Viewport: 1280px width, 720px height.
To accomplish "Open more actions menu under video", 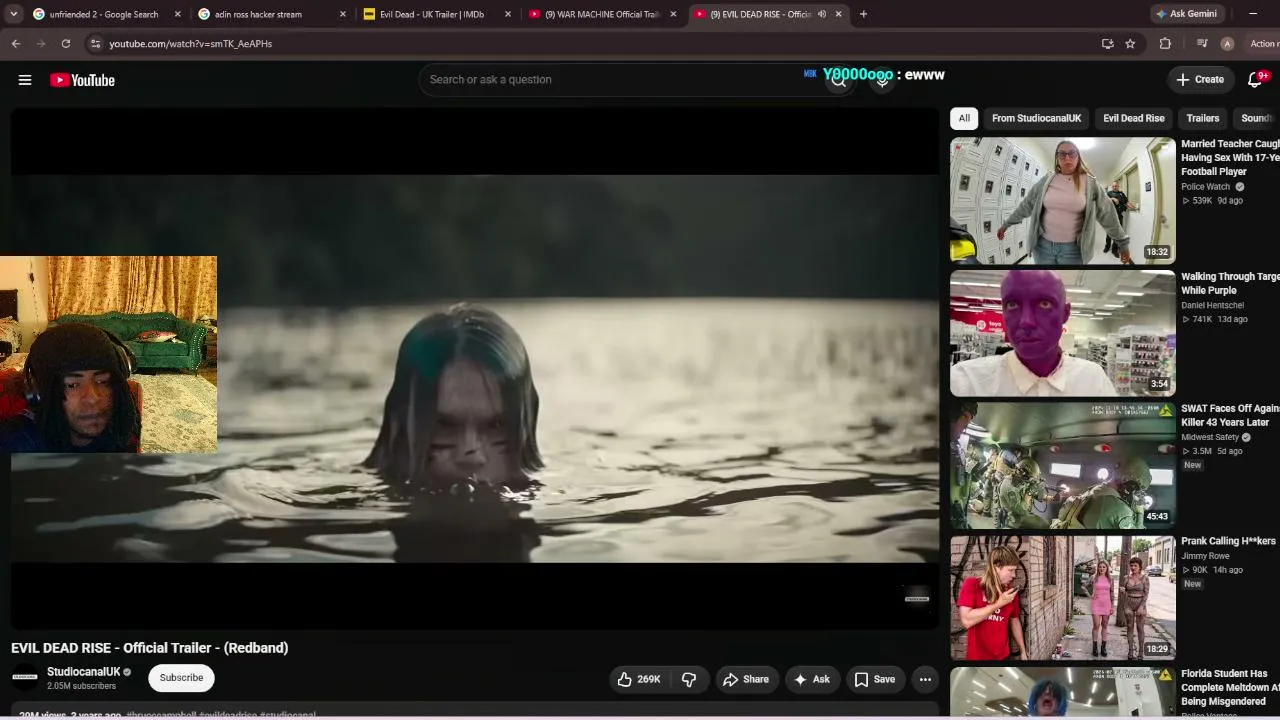I will click(925, 679).
